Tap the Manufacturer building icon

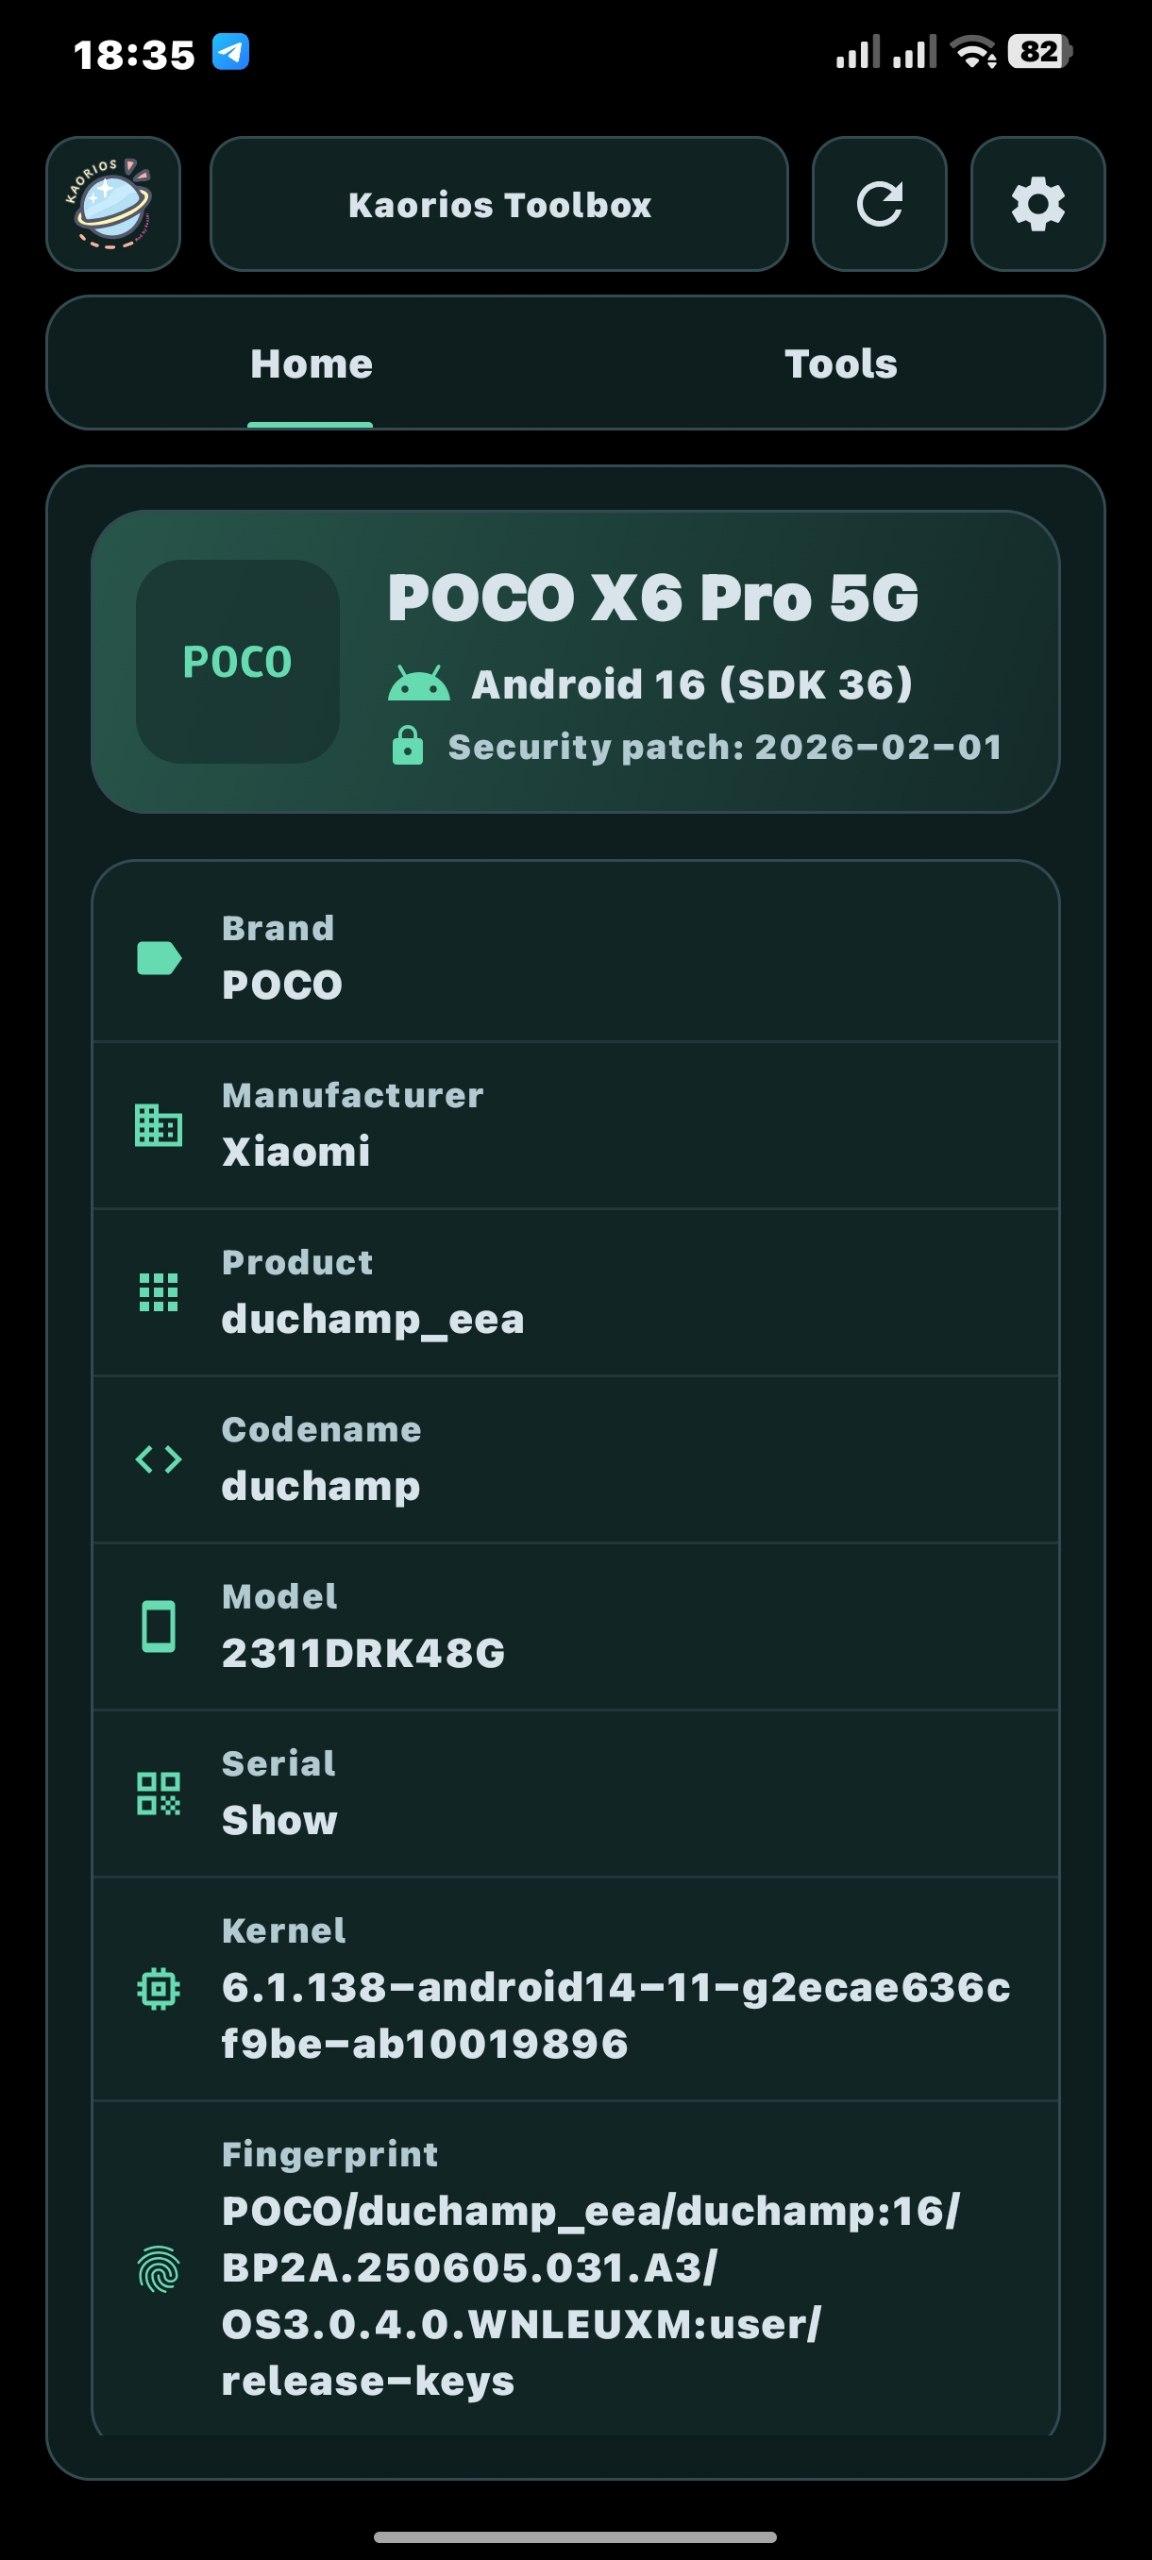(x=158, y=1125)
